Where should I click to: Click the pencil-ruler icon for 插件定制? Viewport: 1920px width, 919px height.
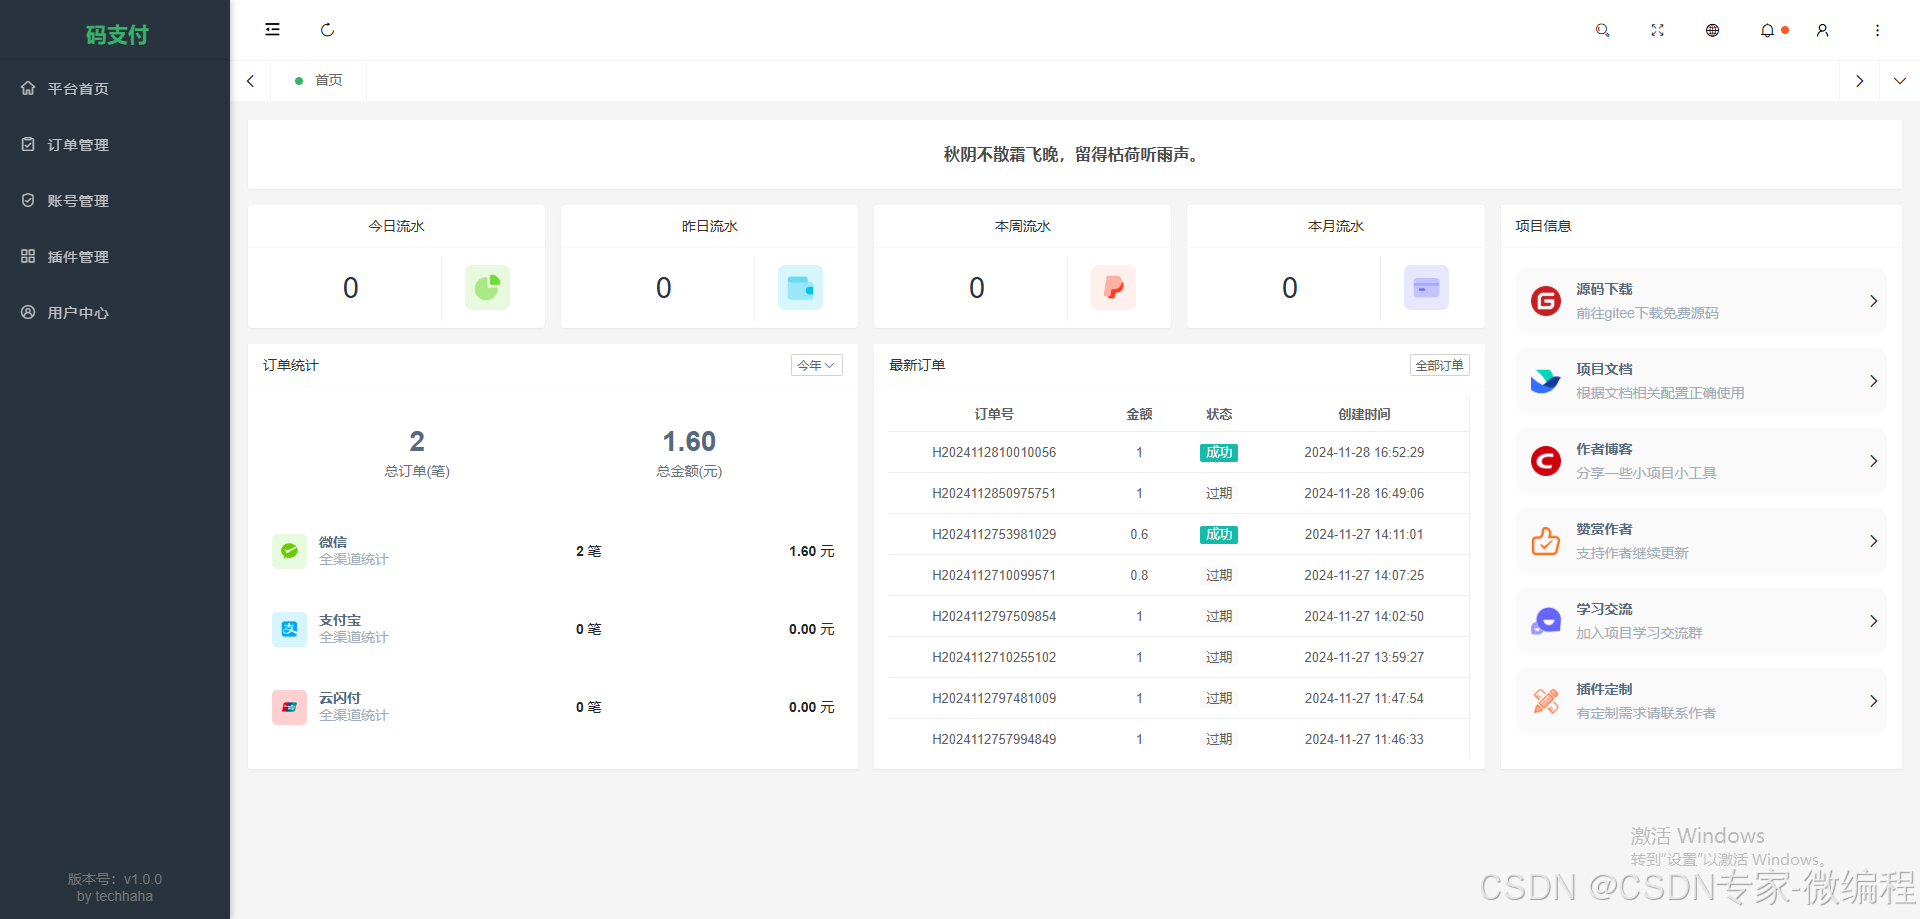point(1546,701)
